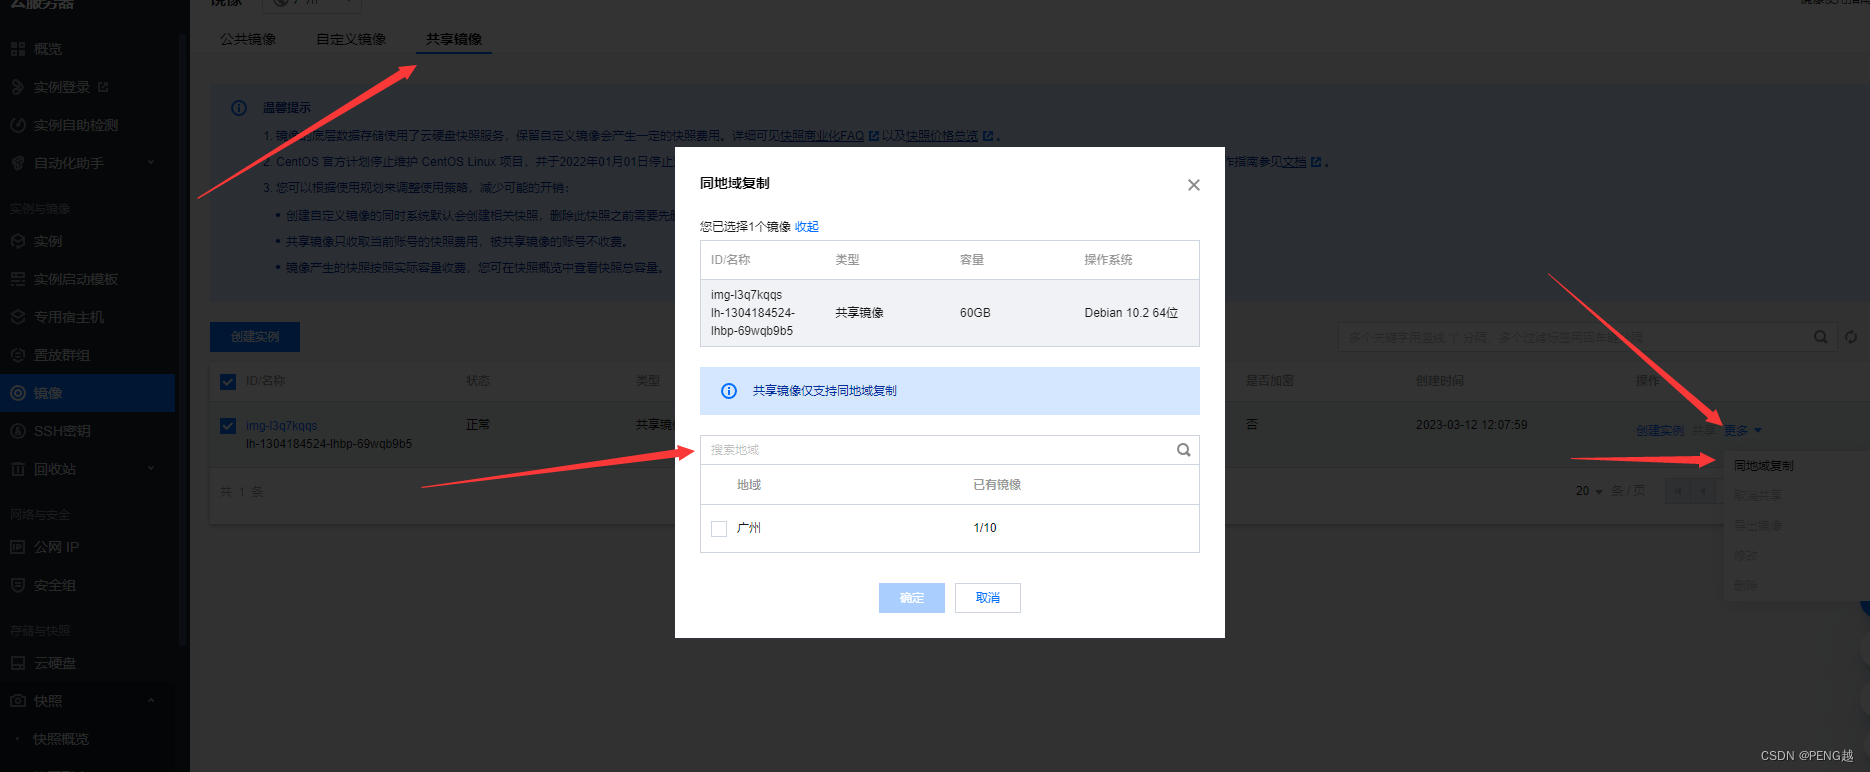Click the 实例 cube icon in sidebar
Screen dimensions: 1870x772
coord(18,241)
